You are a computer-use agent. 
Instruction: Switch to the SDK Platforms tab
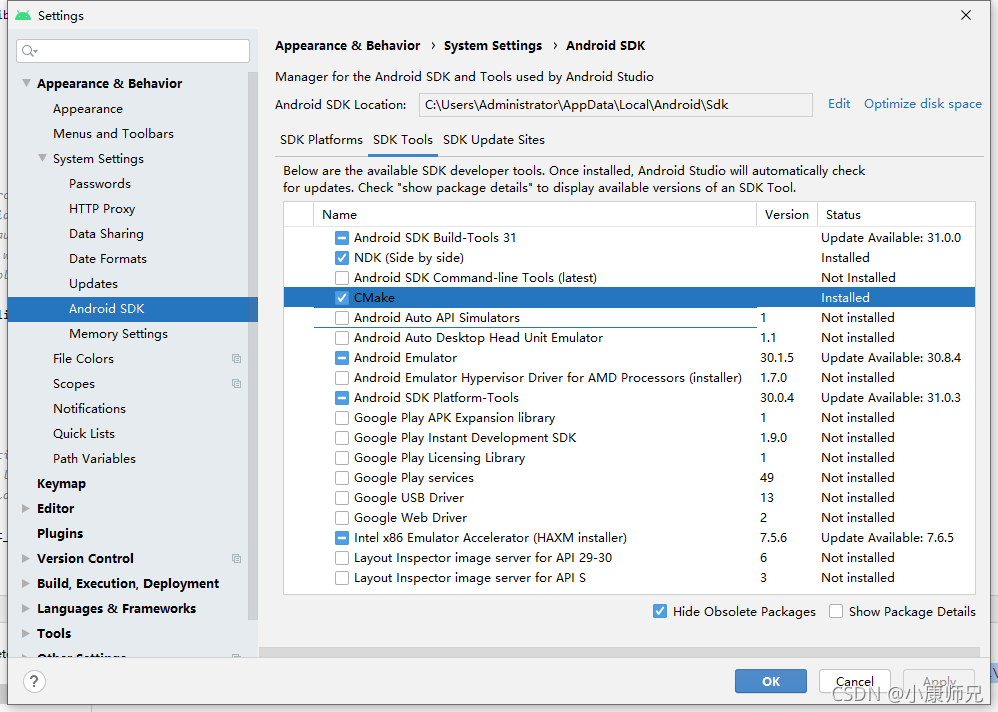[321, 140]
